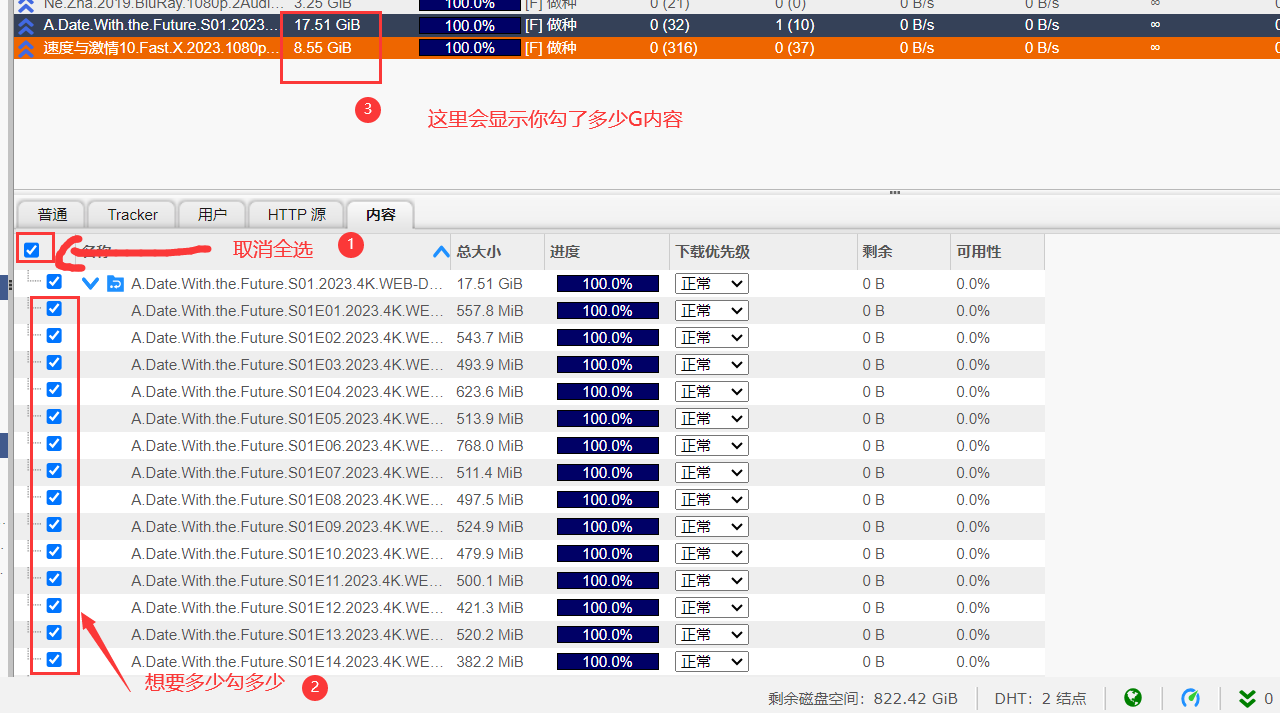Click file name A.Date.With.the.Future.S01E06
Image resolution: width=1280 pixels, height=713 pixels.
coord(287,446)
